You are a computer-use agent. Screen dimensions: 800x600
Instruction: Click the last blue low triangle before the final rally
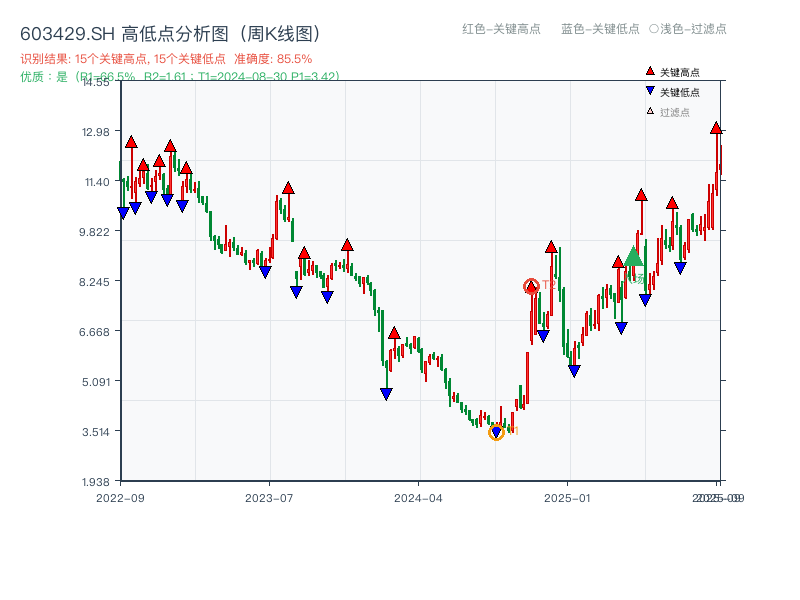pyautogui.click(x=680, y=268)
